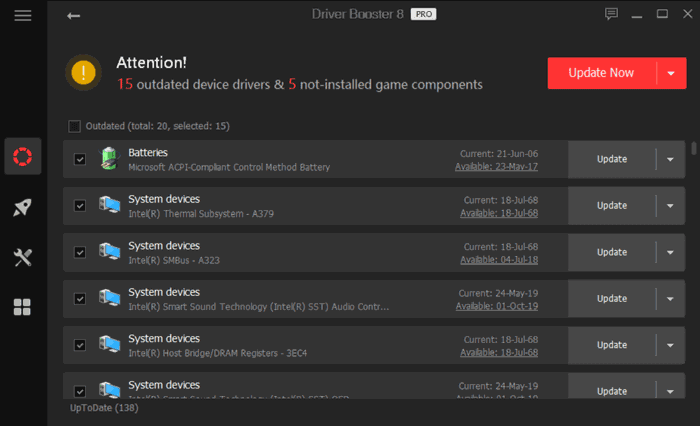This screenshot has width=700, height=426.
Task: Toggle the select-all Outdated checkbox
Action: [x=74, y=126]
